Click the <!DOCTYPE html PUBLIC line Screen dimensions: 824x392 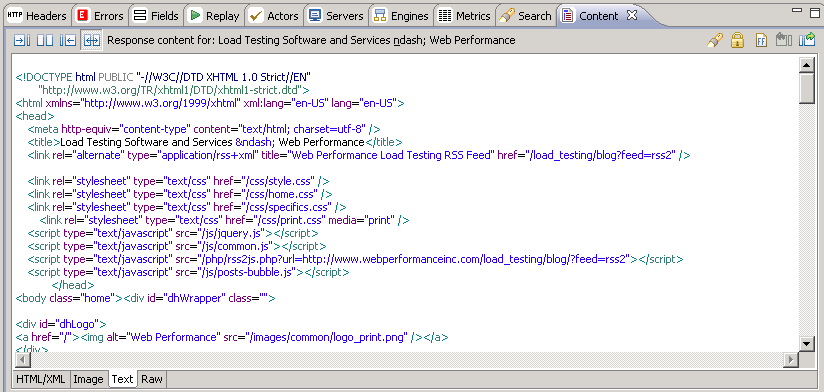163,77
